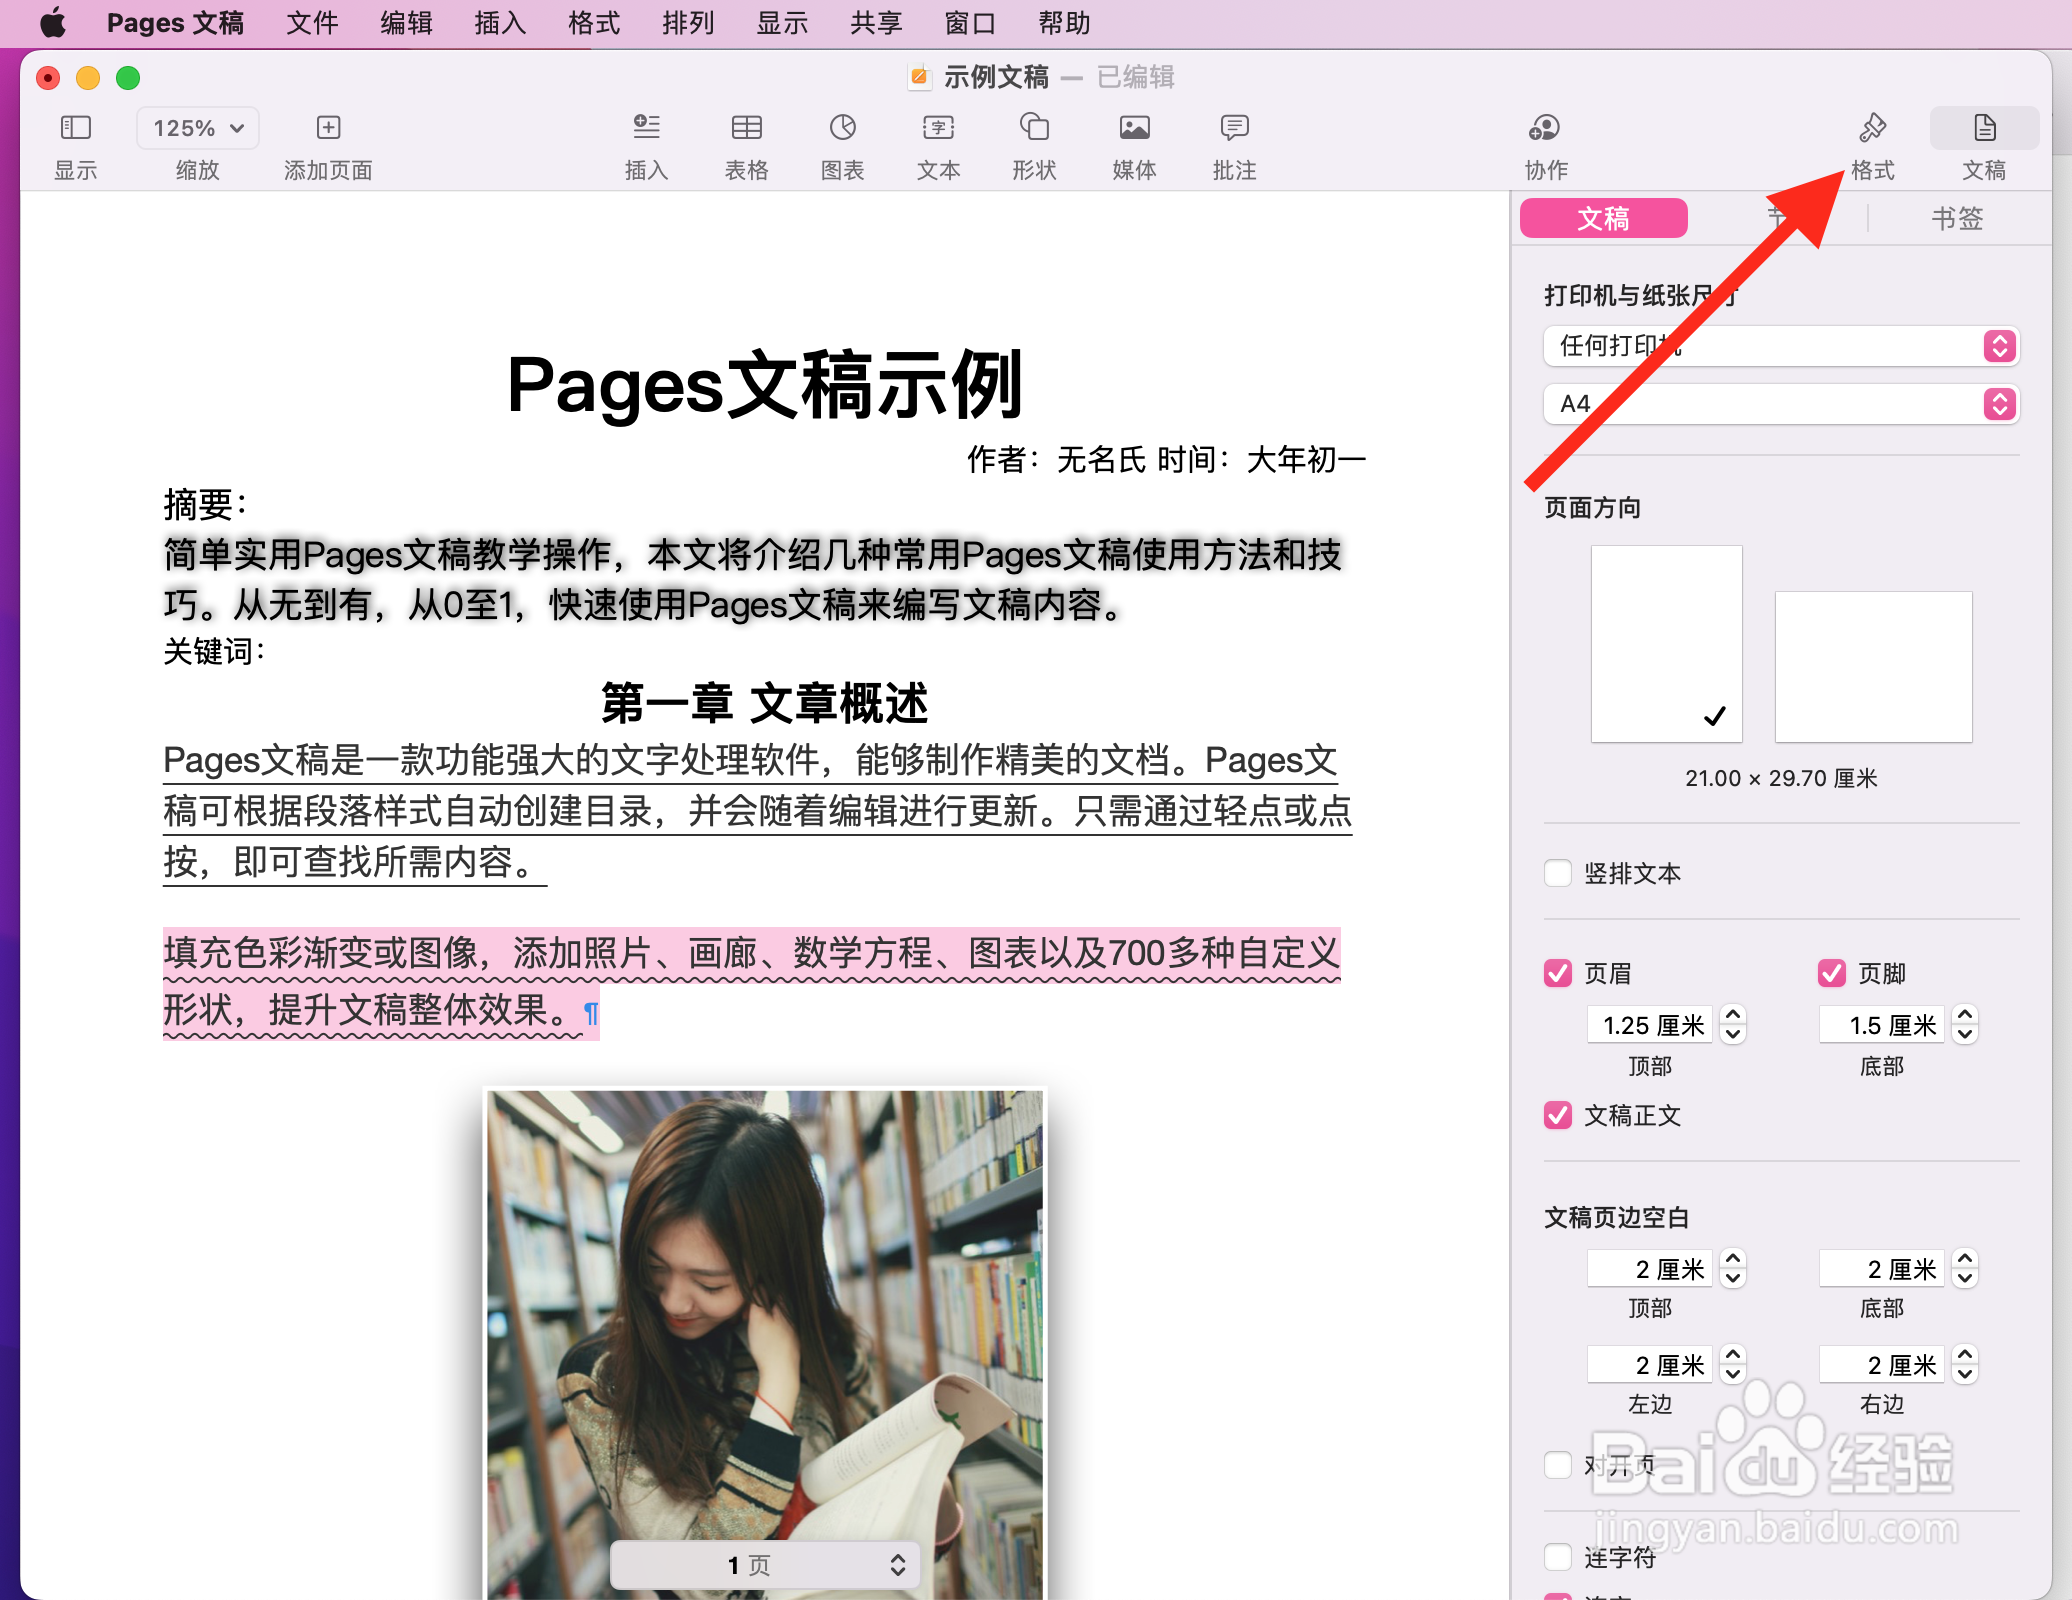Select the photo of woman reading

click(x=765, y=1344)
